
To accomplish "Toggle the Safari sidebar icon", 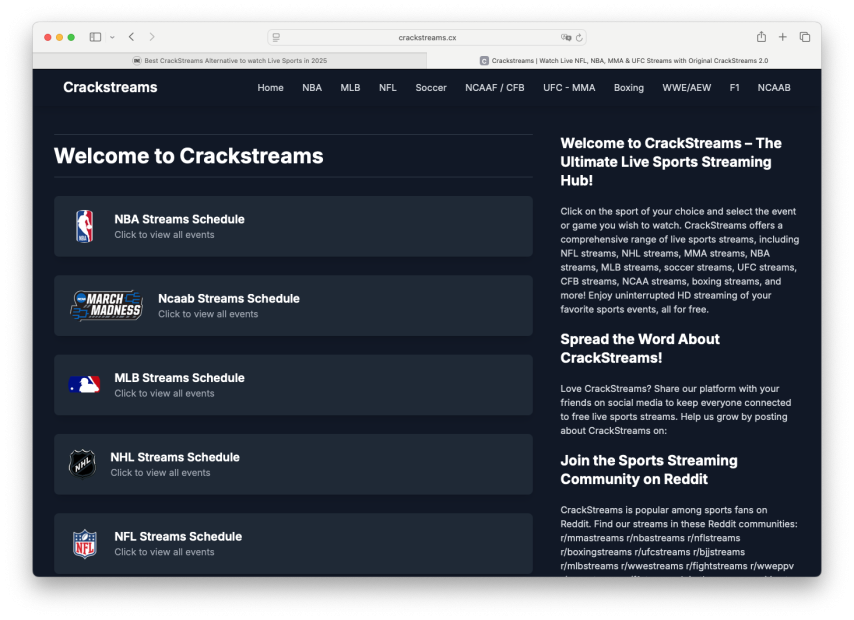I will click(95, 37).
